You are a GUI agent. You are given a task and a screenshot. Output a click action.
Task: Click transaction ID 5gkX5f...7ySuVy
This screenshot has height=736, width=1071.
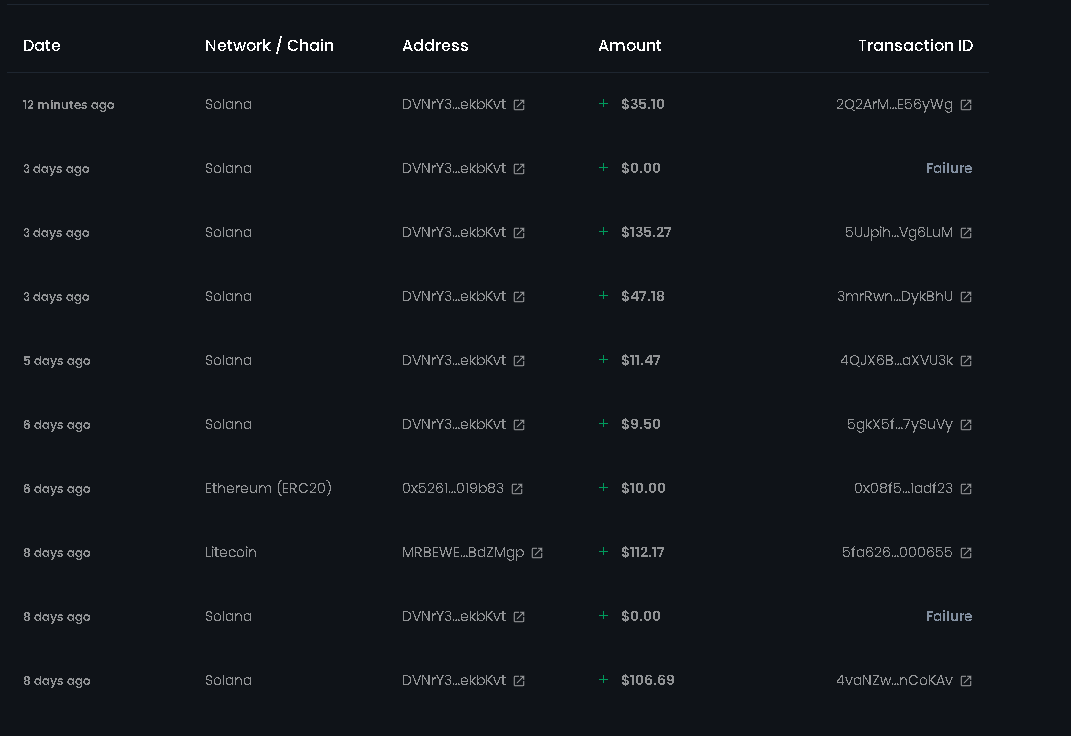tap(900, 424)
